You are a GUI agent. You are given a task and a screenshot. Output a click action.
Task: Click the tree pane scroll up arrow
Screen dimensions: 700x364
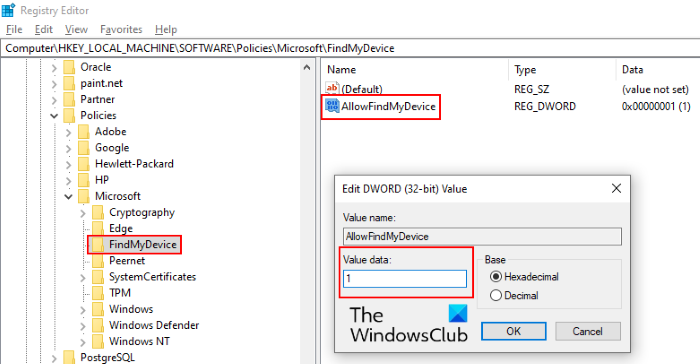tap(307, 68)
